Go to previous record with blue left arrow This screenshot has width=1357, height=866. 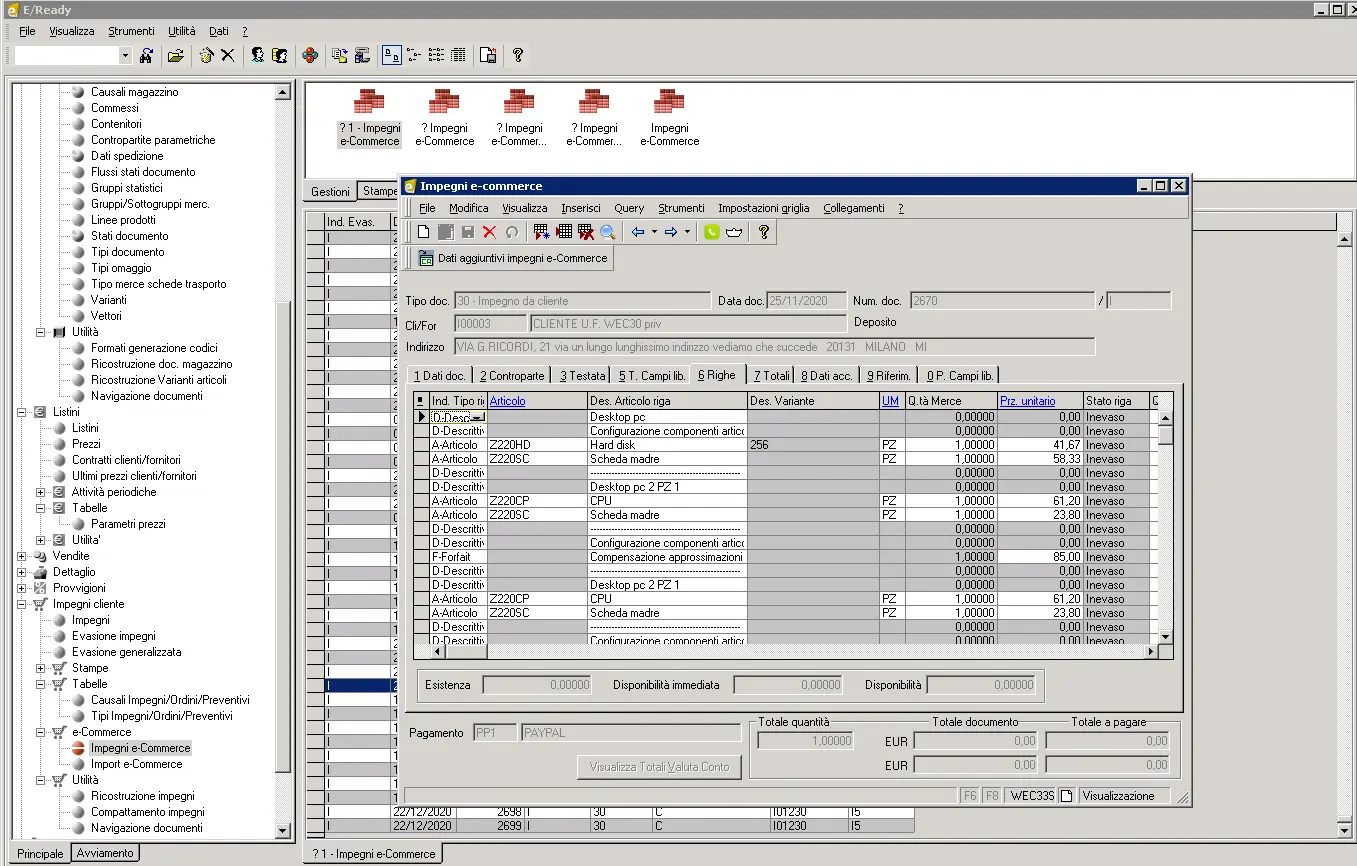click(637, 232)
